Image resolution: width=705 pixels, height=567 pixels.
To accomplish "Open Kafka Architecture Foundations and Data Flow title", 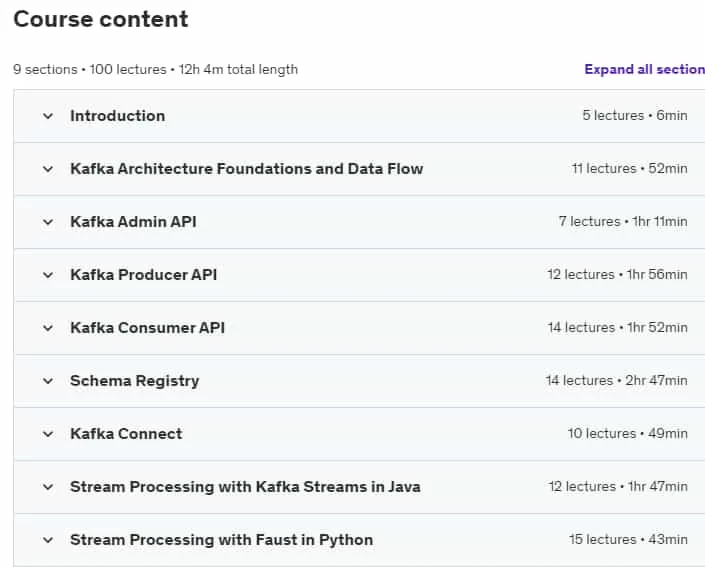I will (247, 169).
